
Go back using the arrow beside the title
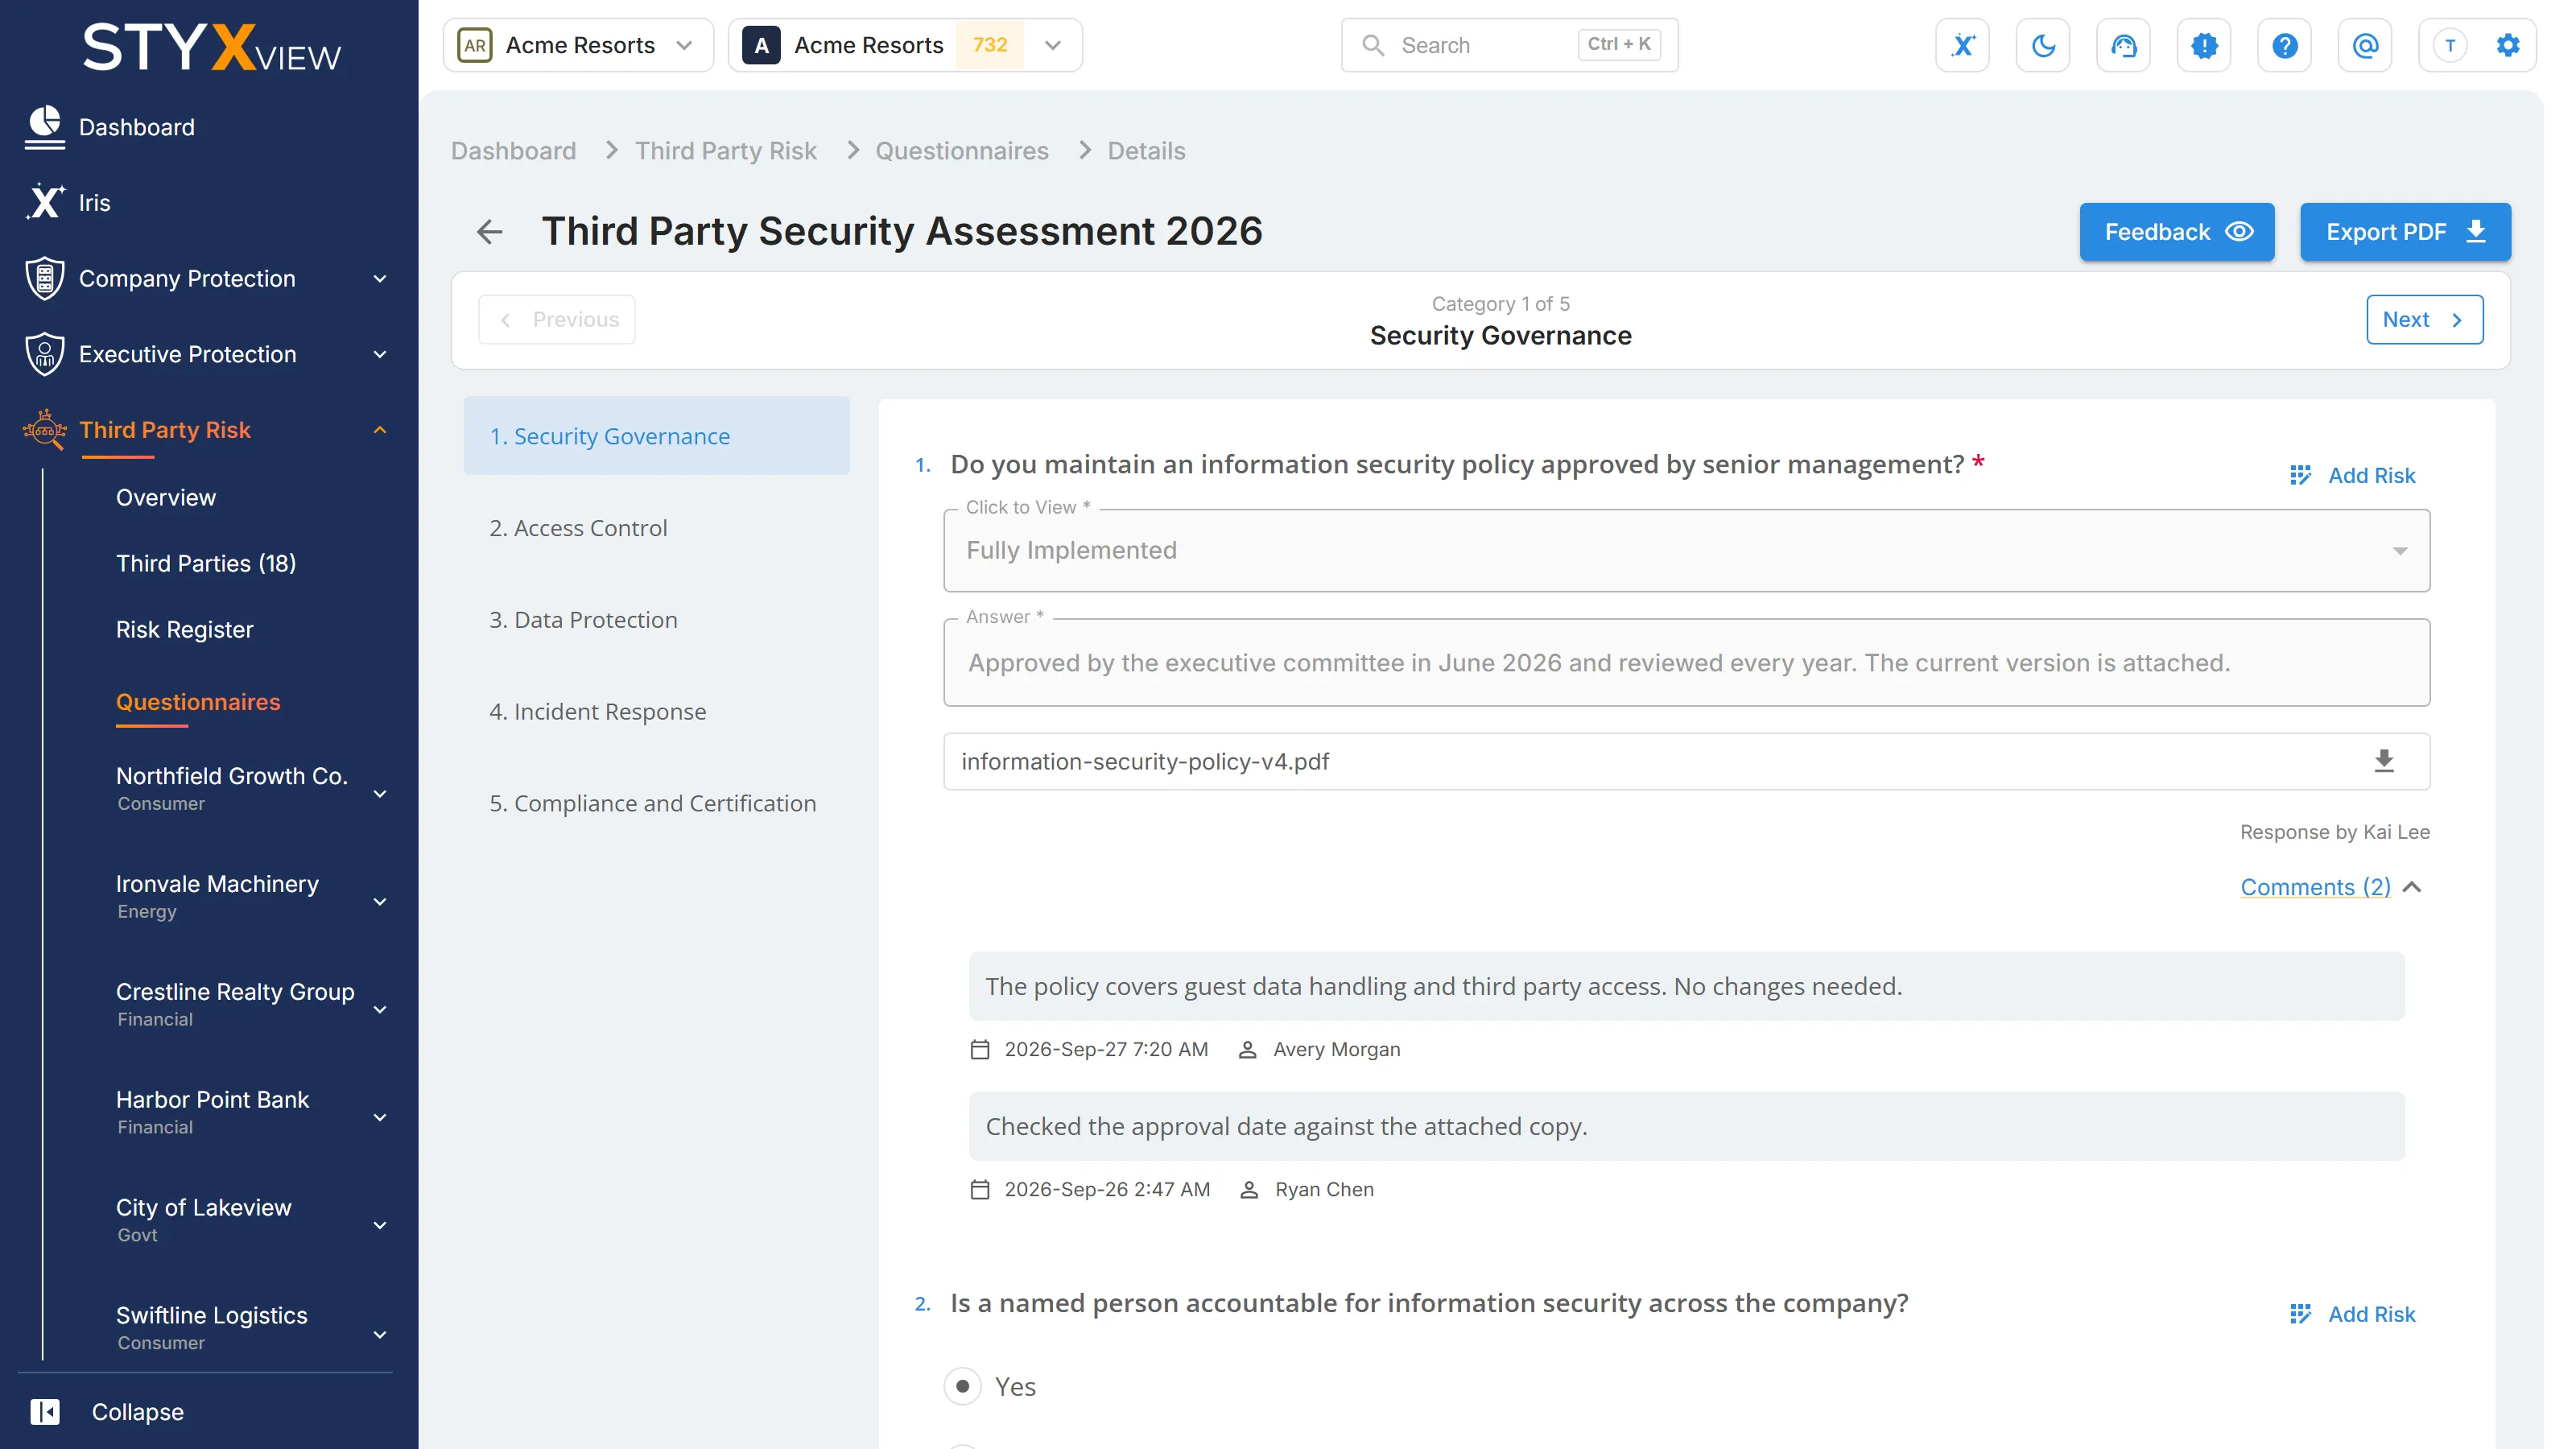tap(489, 232)
